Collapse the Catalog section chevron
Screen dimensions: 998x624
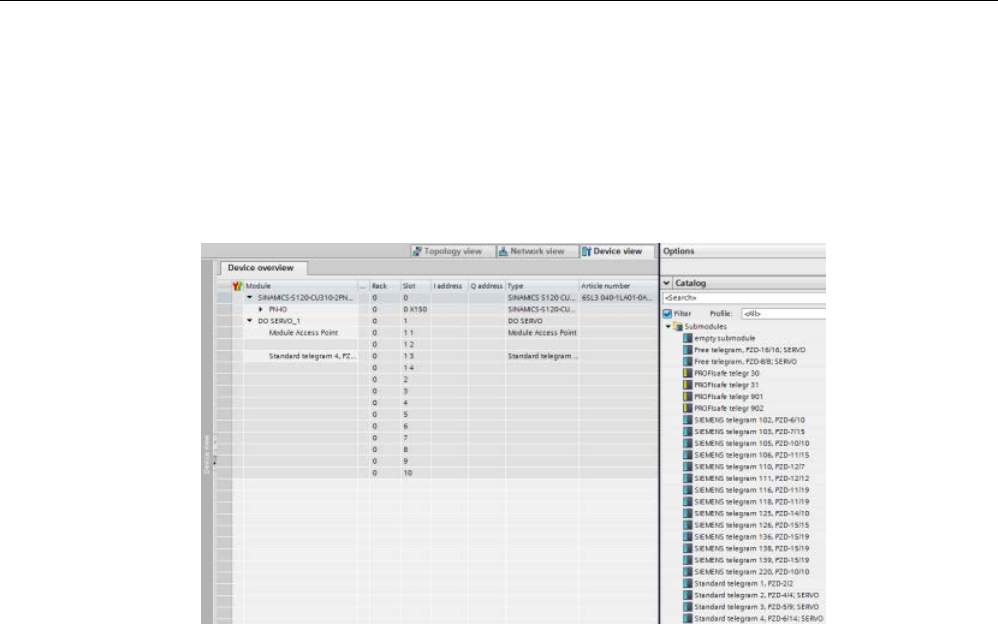666,283
